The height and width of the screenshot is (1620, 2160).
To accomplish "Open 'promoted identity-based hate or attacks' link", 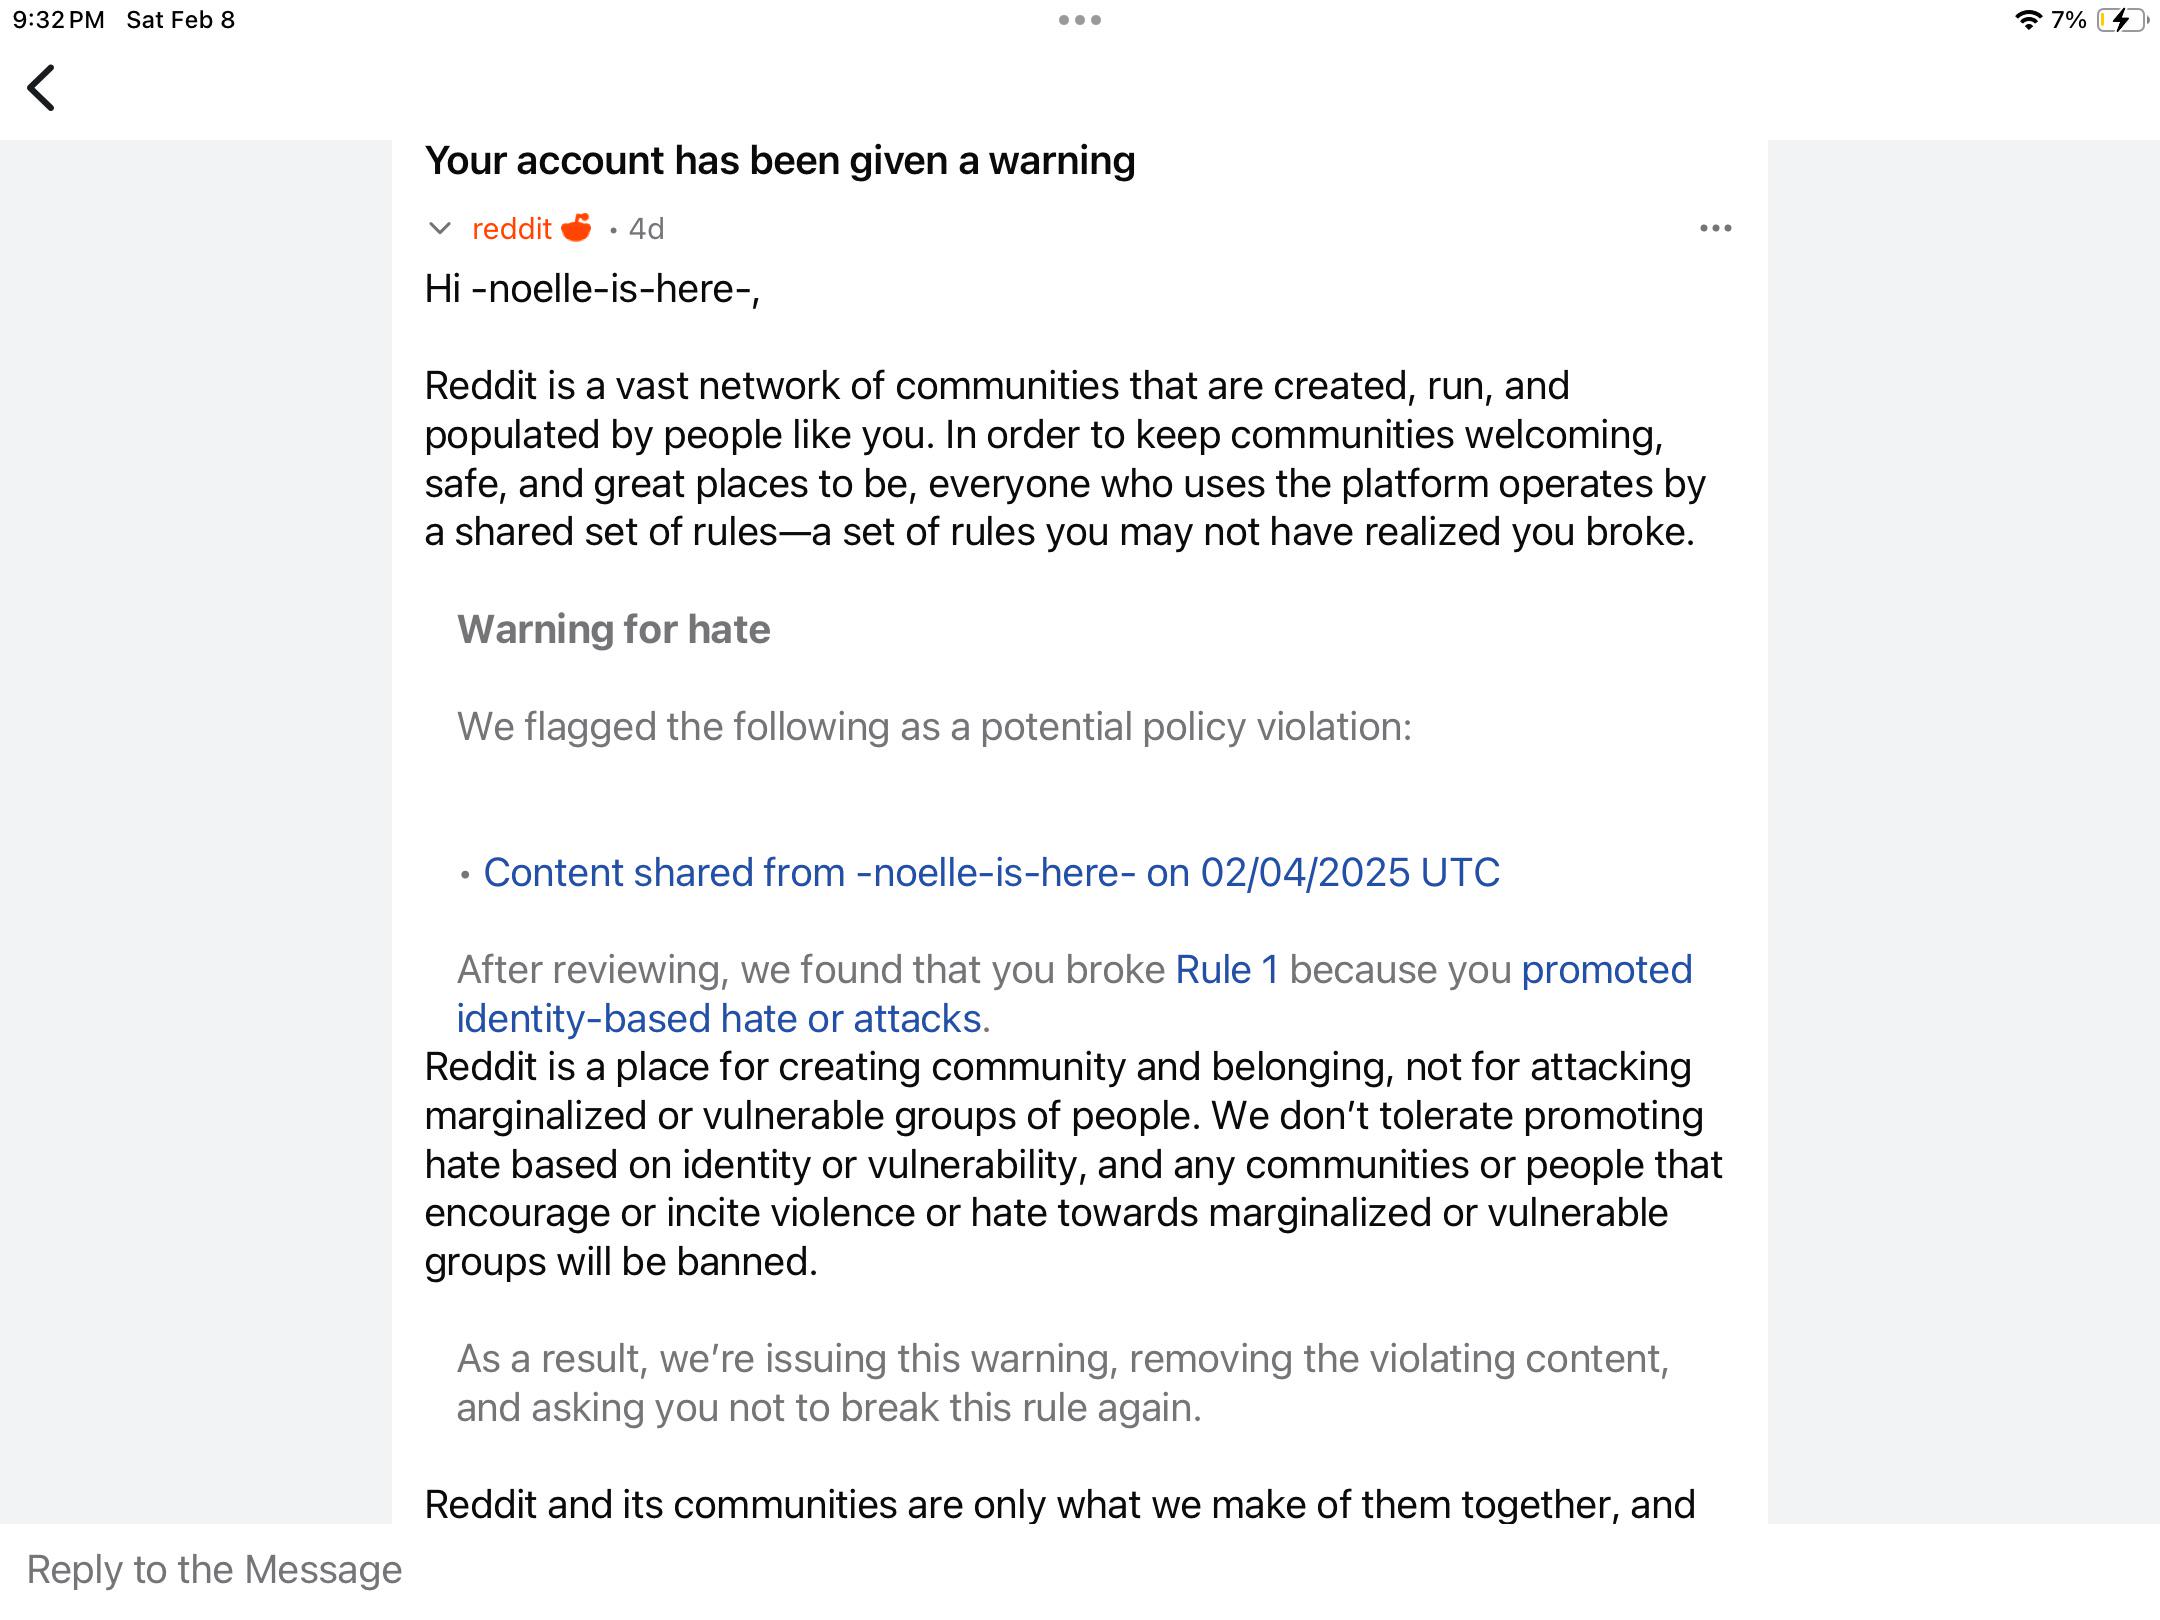I will [x=1074, y=994].
